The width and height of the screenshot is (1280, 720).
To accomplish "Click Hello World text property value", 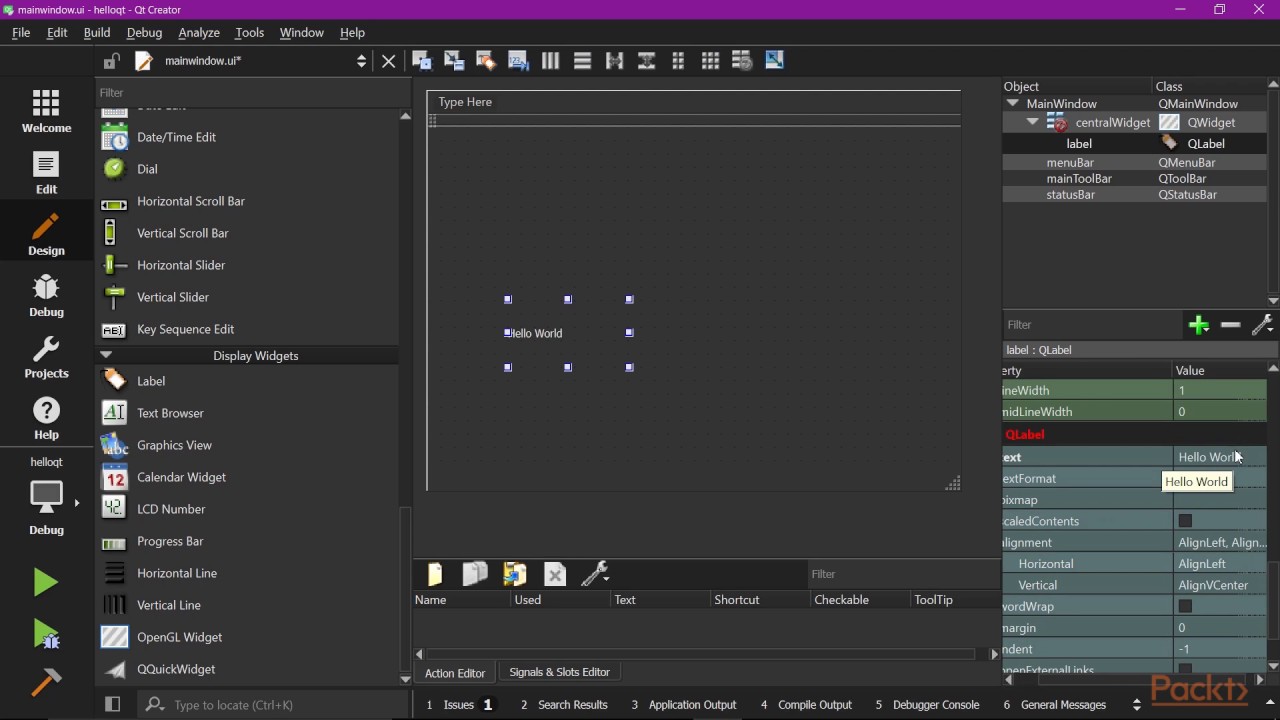I will (x=1220, y=457).
